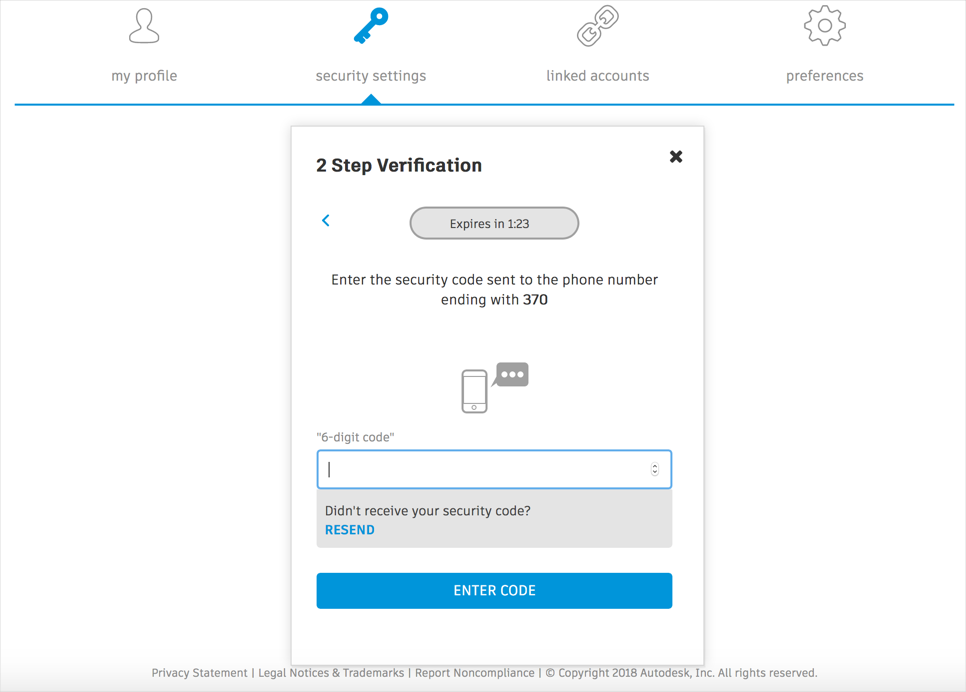Switch to security settings tab
966x692 pixels.
(x=371, y=76)
